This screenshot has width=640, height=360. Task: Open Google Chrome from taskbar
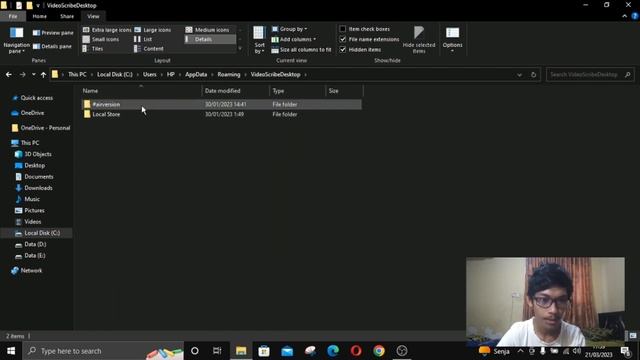tap(379, 351)
